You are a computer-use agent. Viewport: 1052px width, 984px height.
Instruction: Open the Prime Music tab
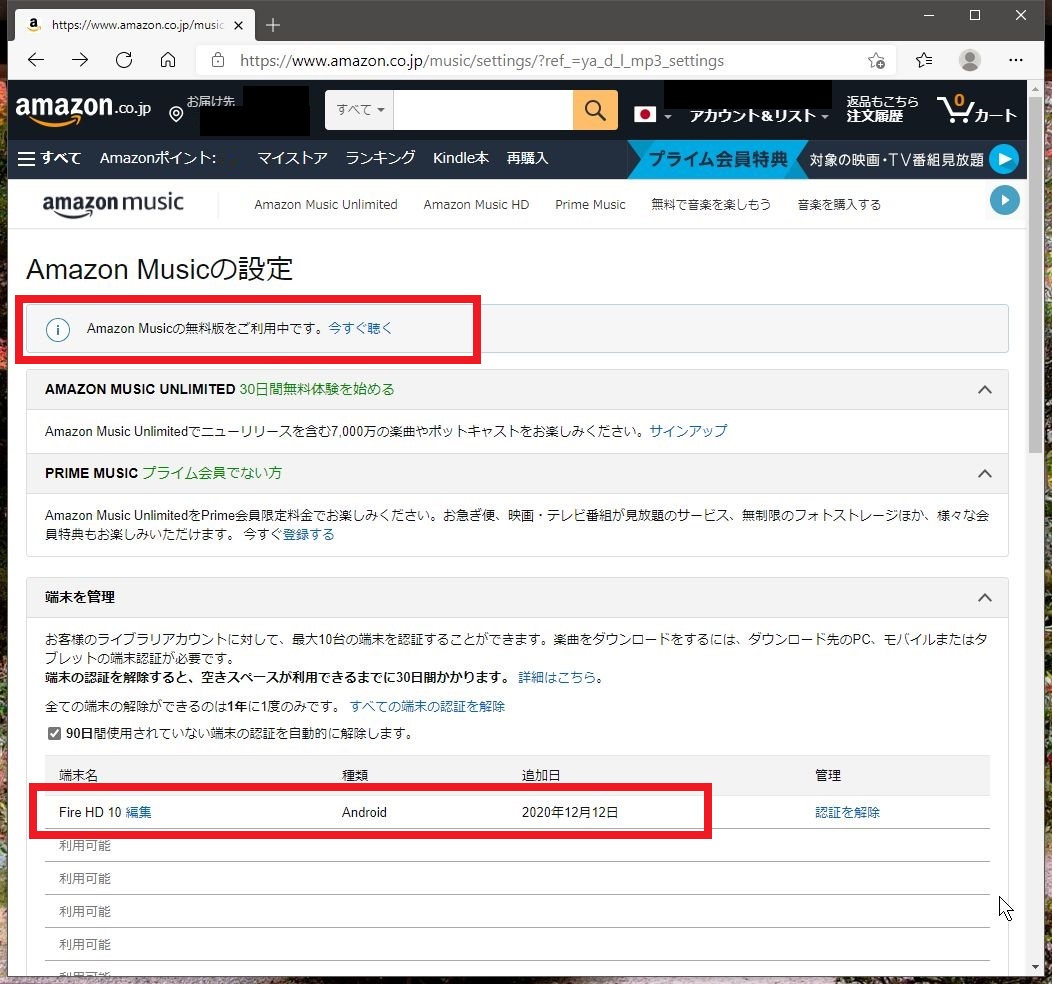click(590, 205)
